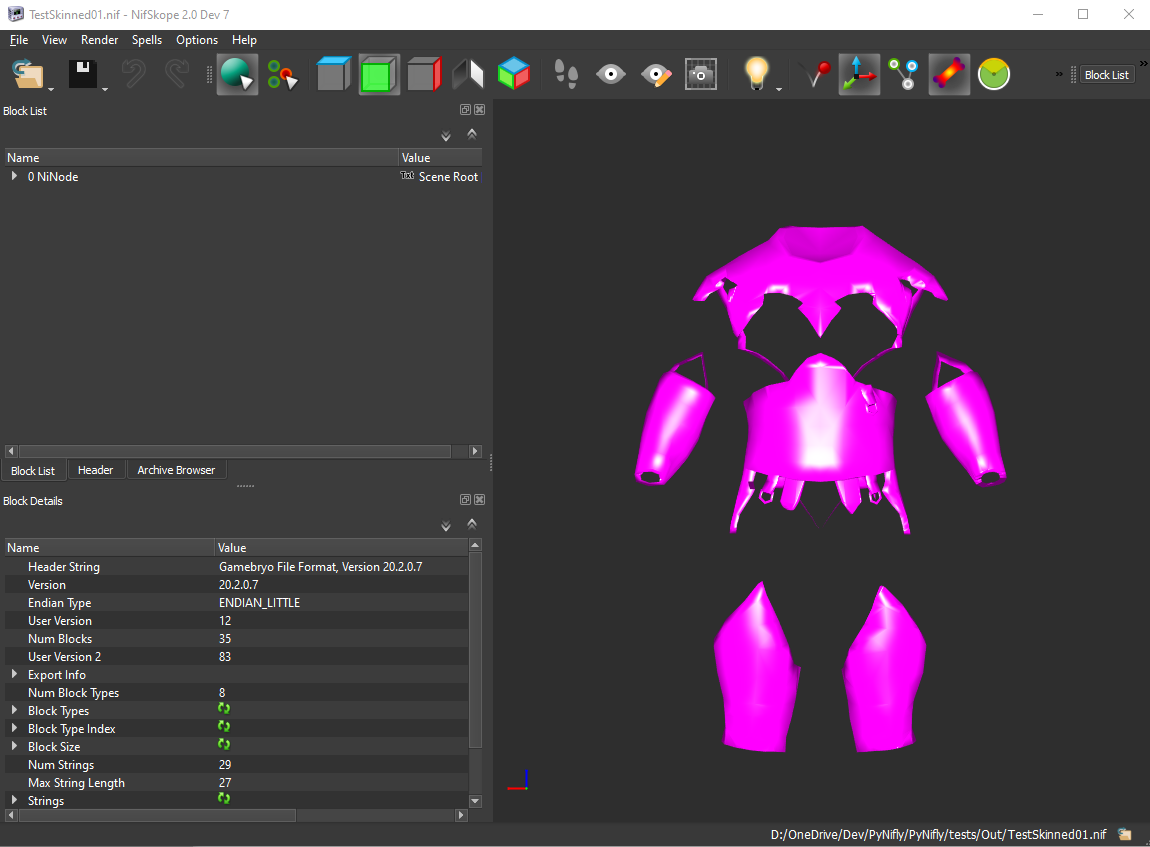Expand all rows in Block List
This screenshot has width=1150, height=847.
(446, 135)
